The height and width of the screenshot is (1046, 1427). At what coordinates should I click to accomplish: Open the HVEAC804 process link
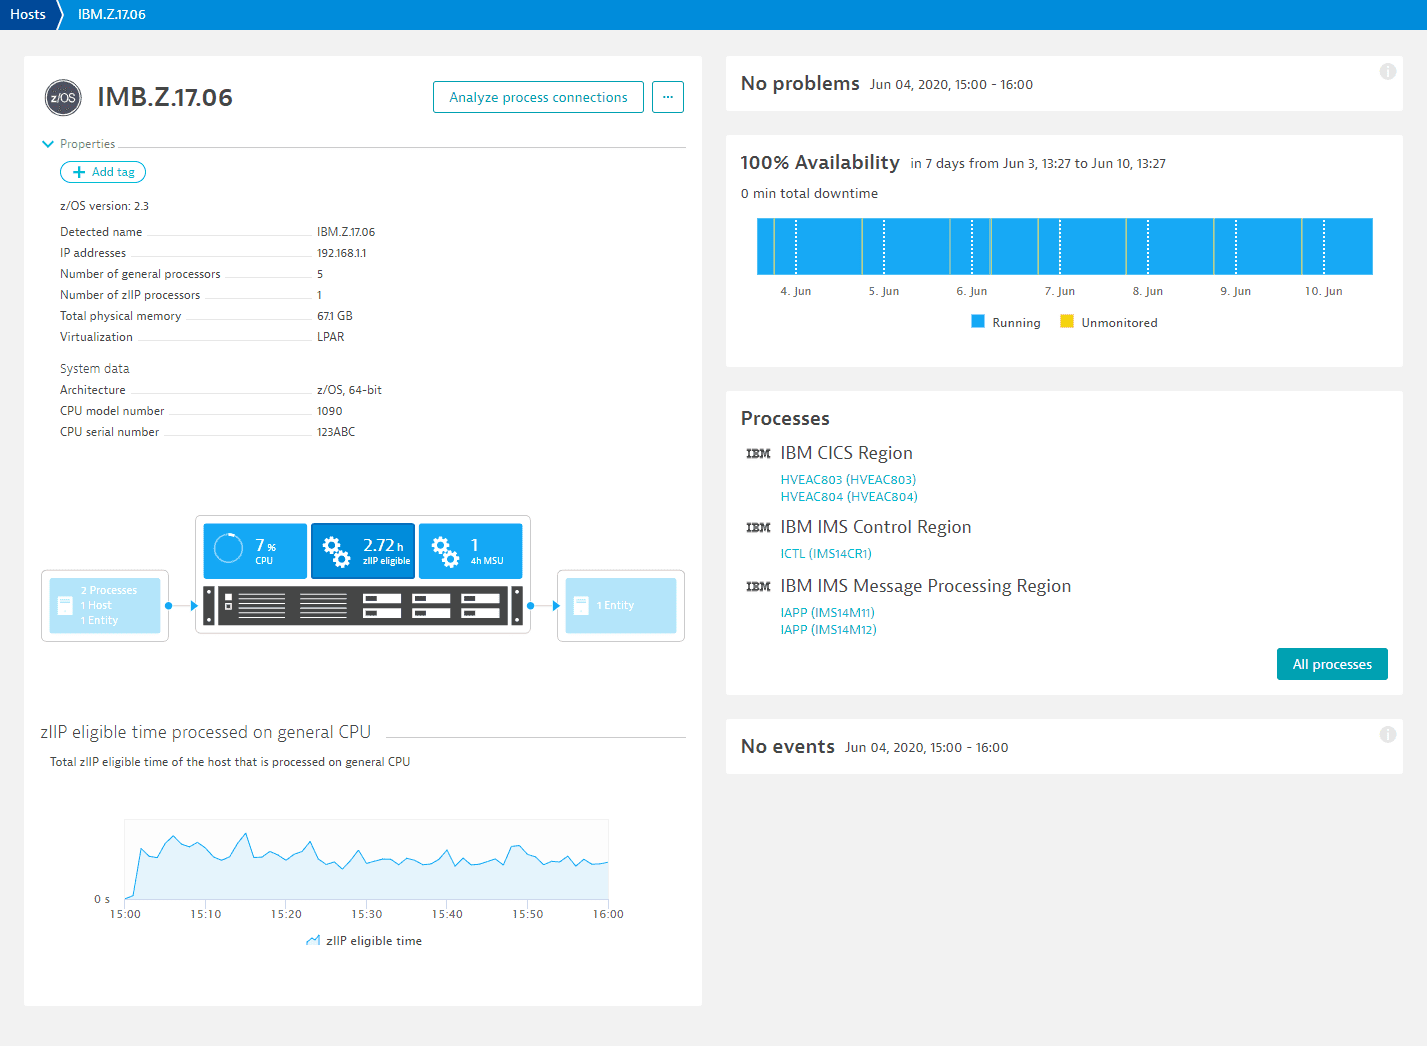pyautogui.click(x=849, y=497)
